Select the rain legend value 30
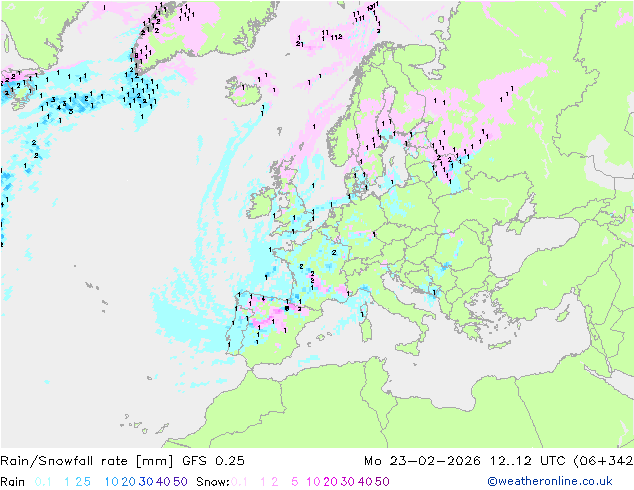 (146, 482)
